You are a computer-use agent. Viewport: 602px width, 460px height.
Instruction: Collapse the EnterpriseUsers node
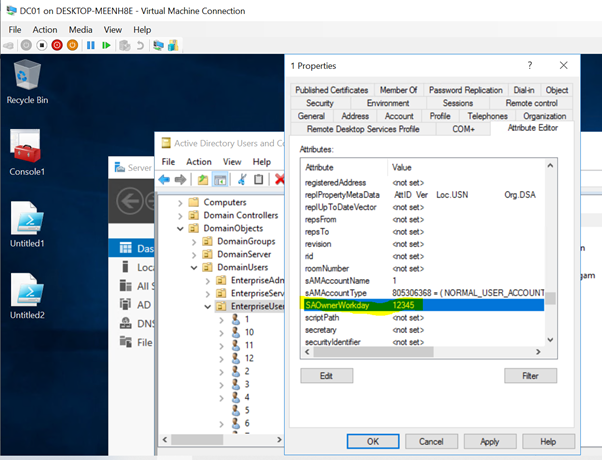[208, 307]
